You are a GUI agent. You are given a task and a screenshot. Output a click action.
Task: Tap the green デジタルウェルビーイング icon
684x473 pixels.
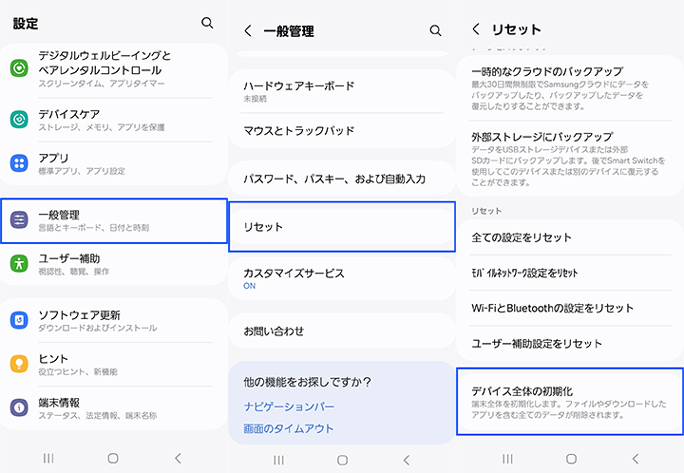pos(19,68)
